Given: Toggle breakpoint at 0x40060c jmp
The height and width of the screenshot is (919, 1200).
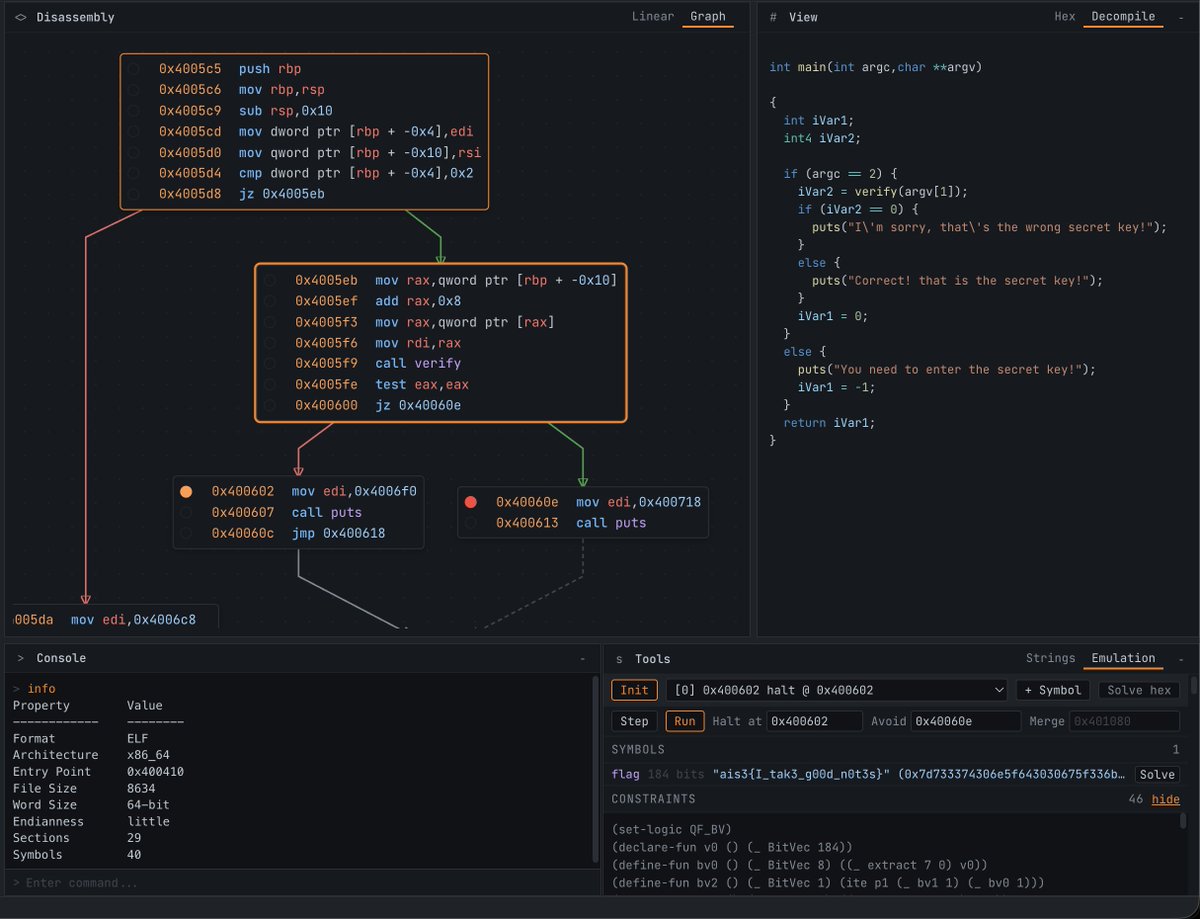Looking at the screenshot, I should click(x=186, y=533).
